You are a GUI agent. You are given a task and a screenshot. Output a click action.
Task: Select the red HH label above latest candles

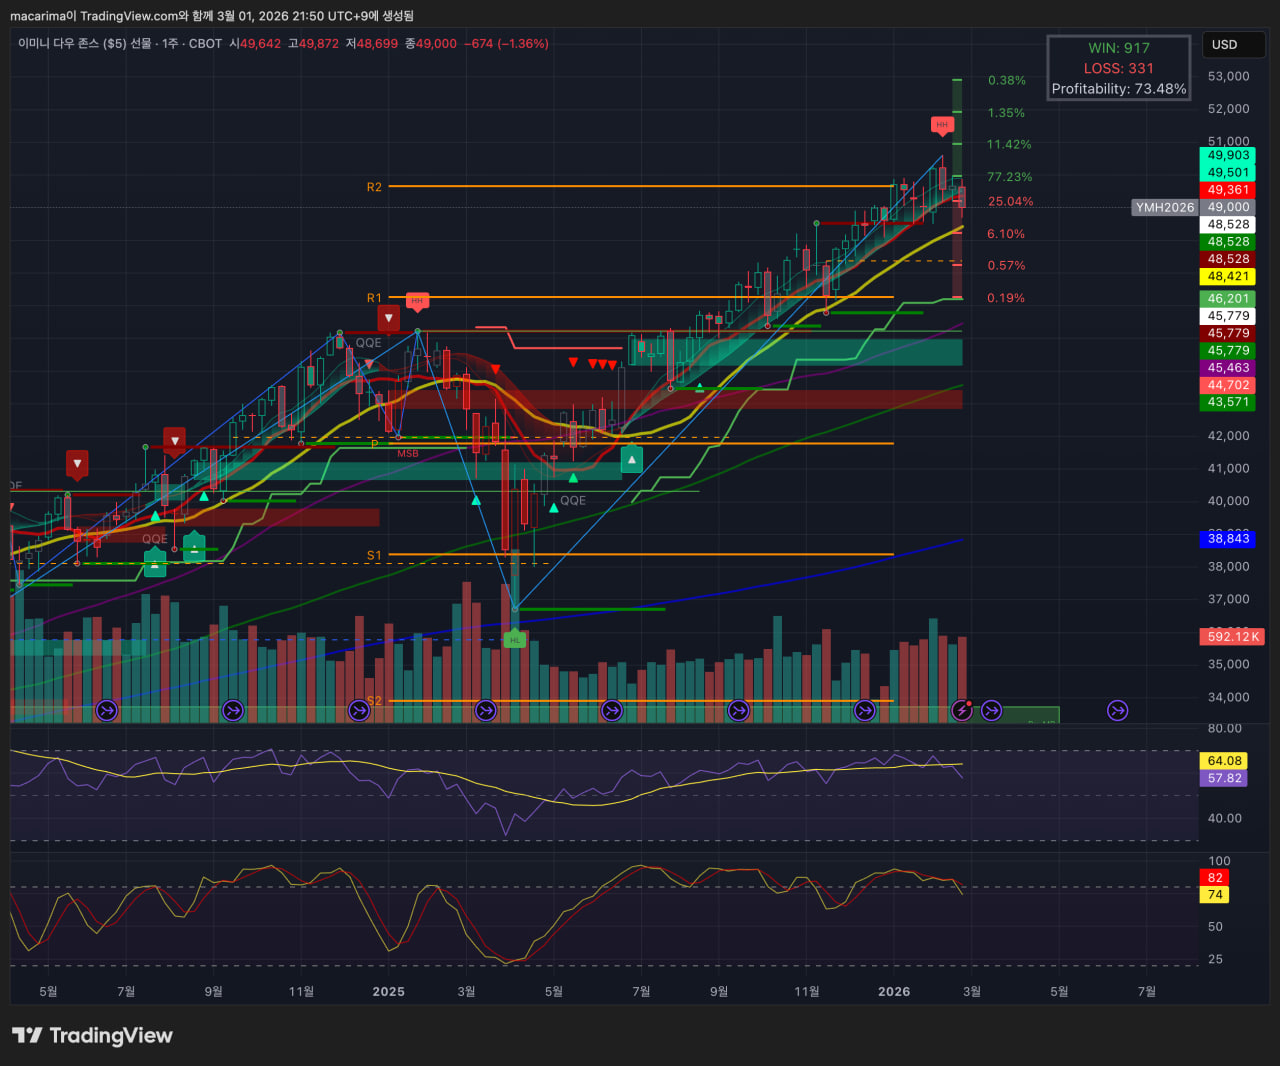click(x=942, y=125)
